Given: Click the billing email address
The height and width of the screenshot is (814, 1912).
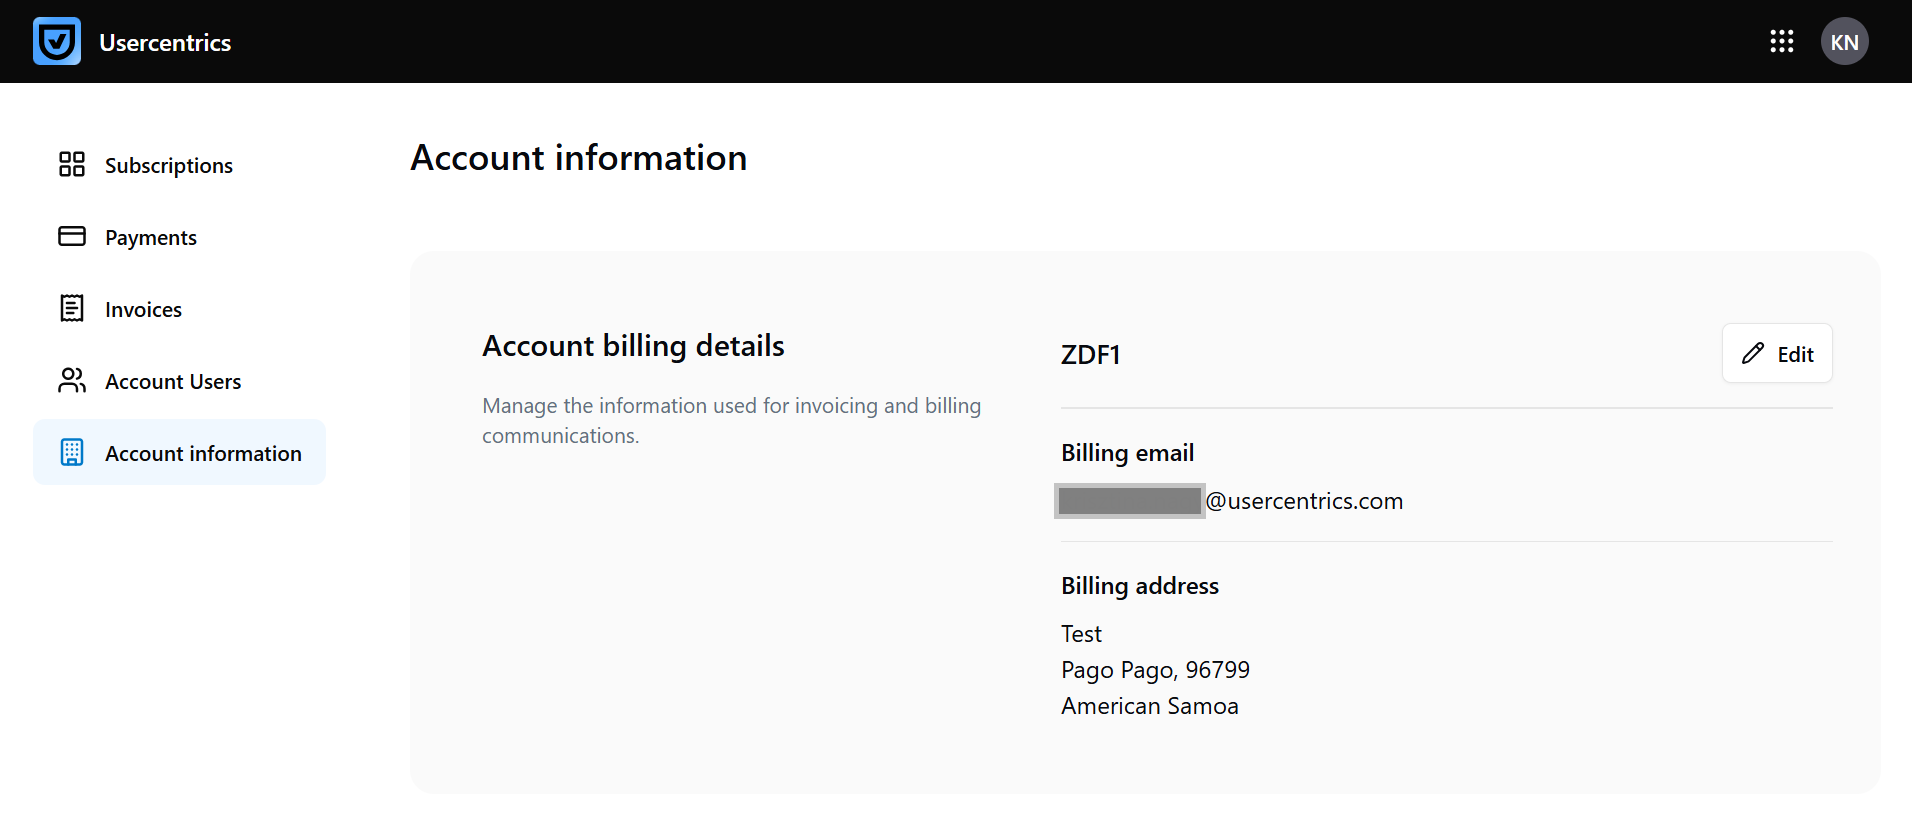Looking at the screenshot, I should pyautogui.click(x=1230, y=501).
